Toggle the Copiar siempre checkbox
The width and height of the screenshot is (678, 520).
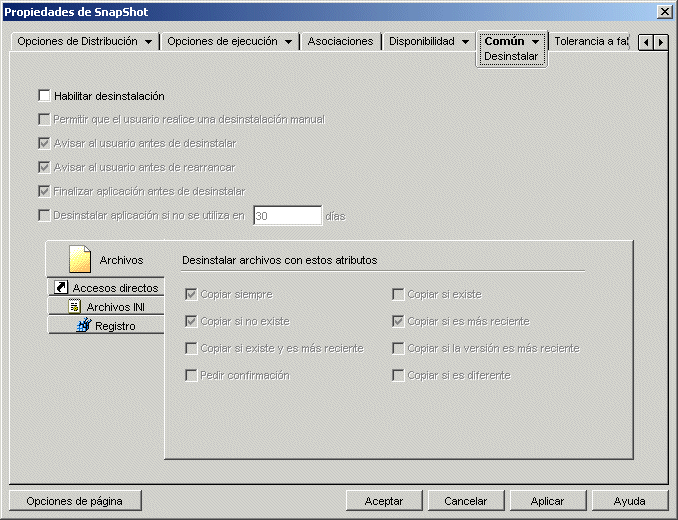pos(191,294)
